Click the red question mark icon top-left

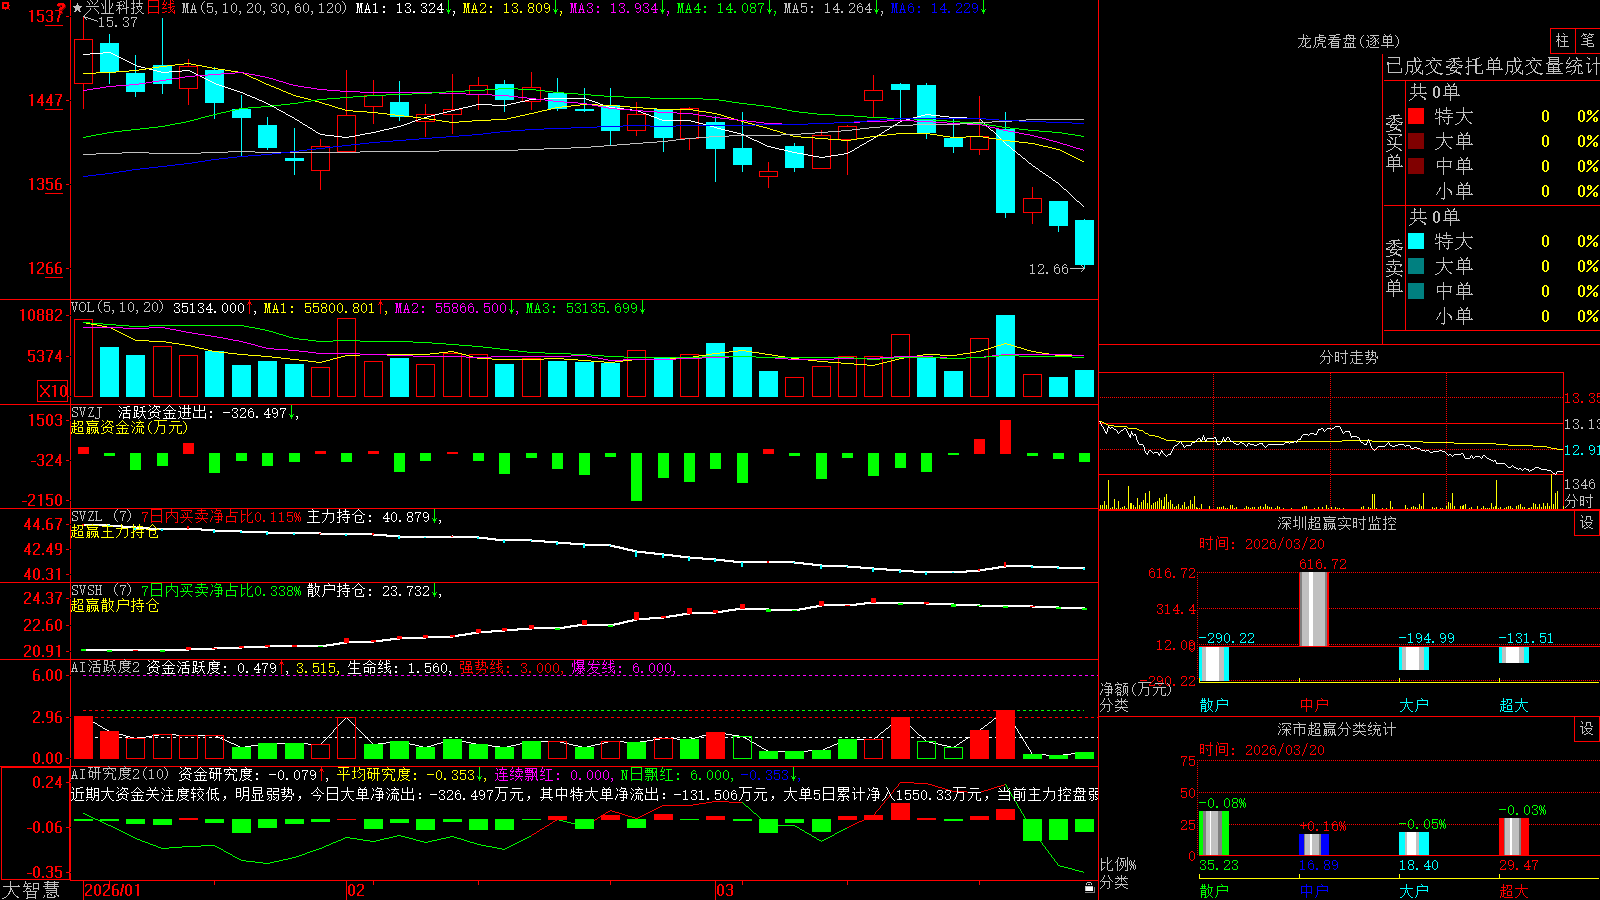(62, 8)
